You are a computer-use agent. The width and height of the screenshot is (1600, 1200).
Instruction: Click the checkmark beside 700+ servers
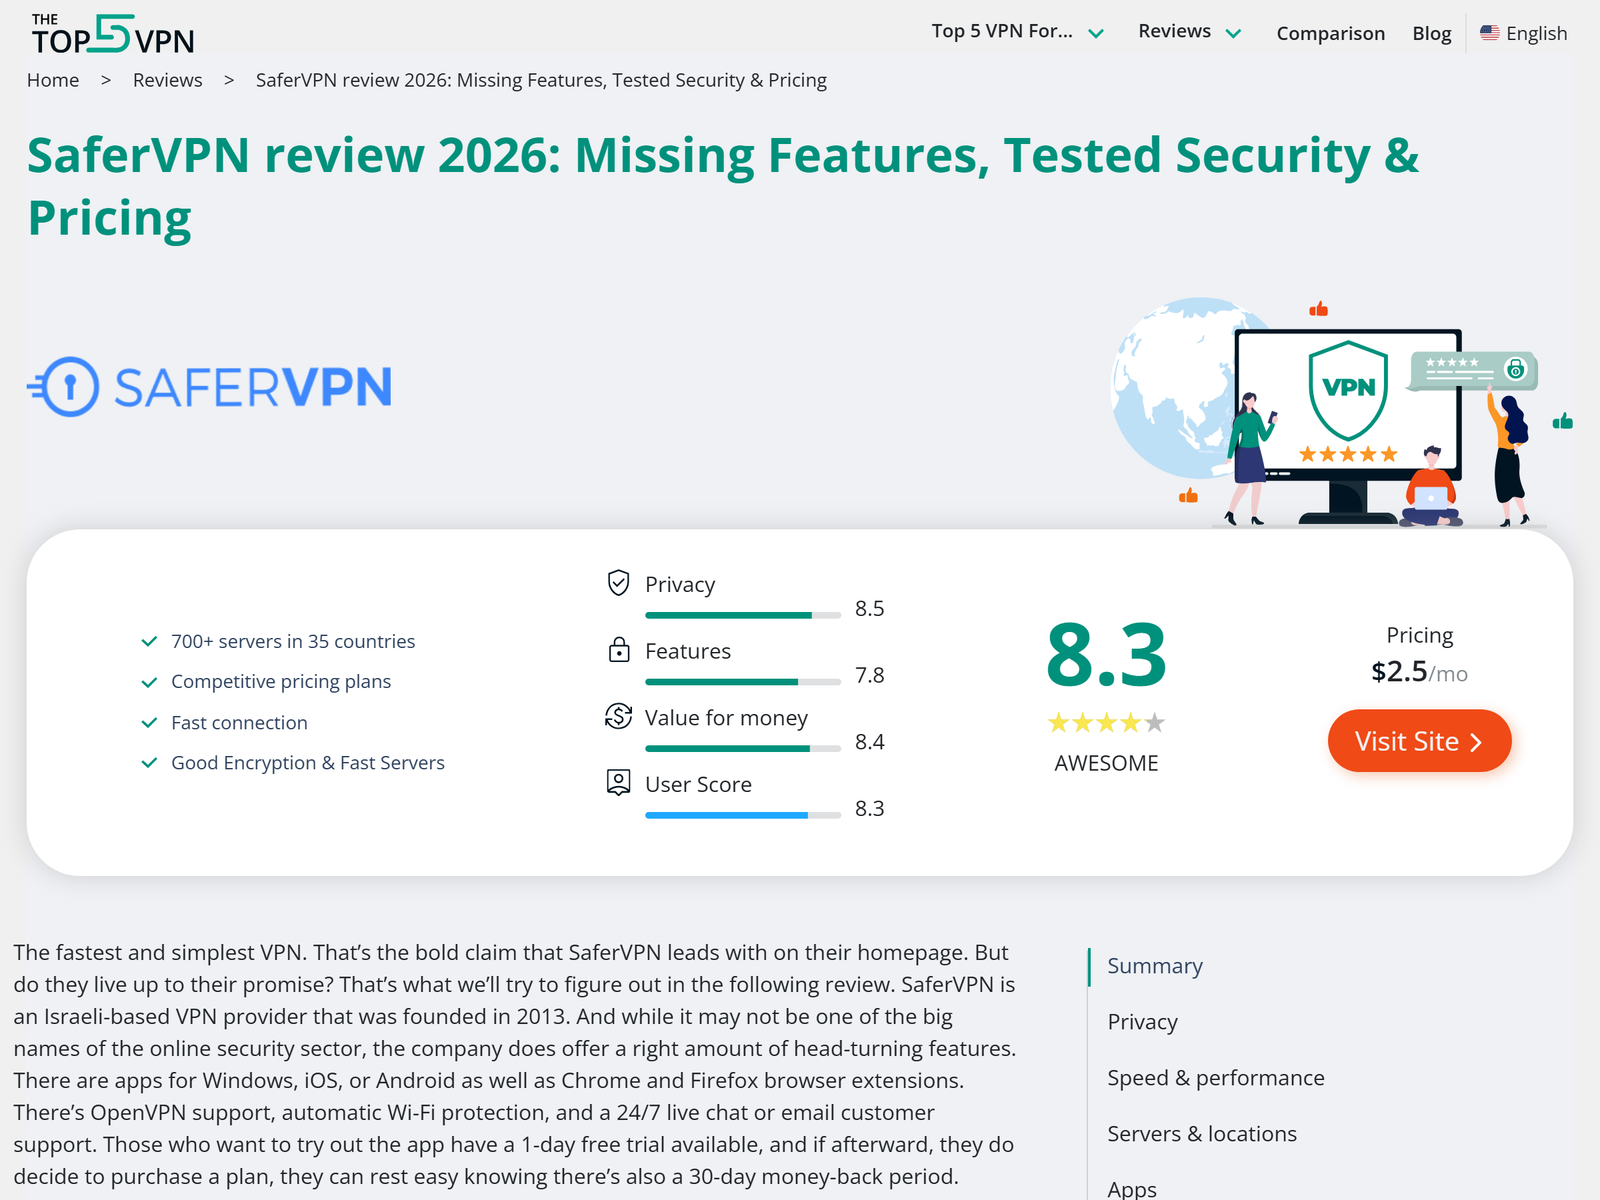pyautogui.click(x=149, y=641)
